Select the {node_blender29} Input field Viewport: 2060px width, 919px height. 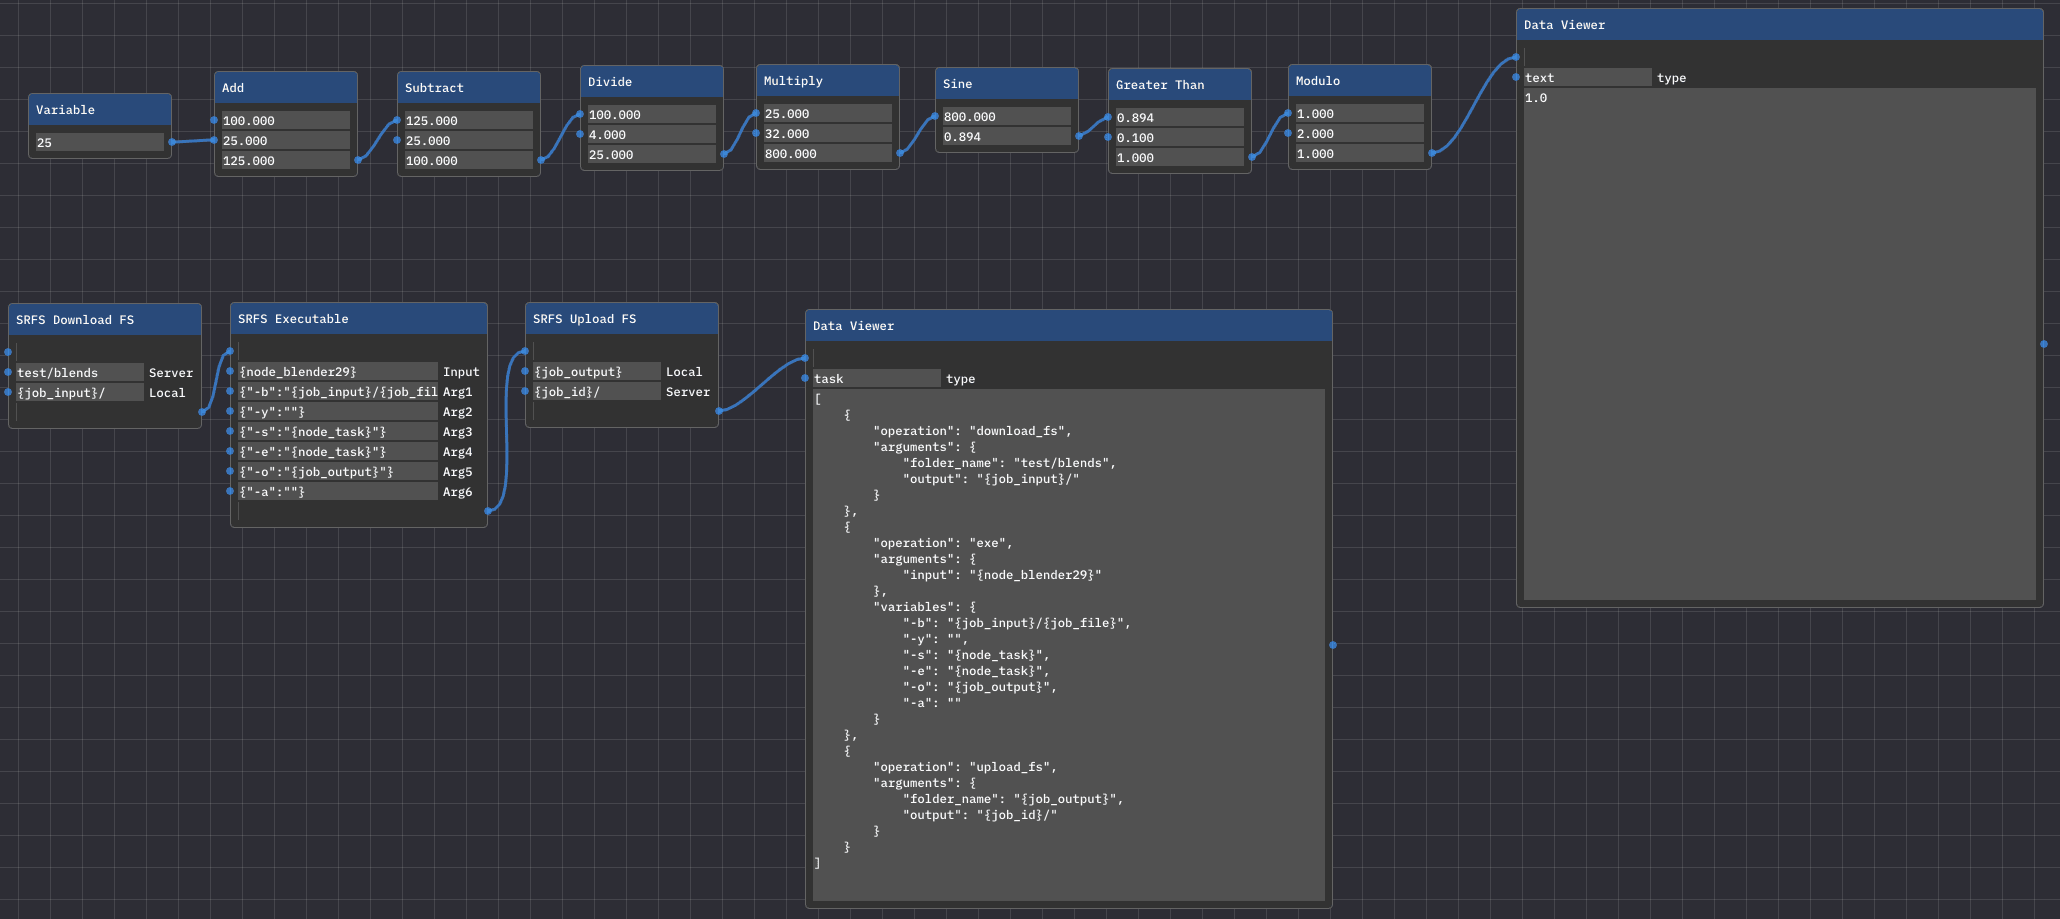pyautogui.click(x=337, y=372)
